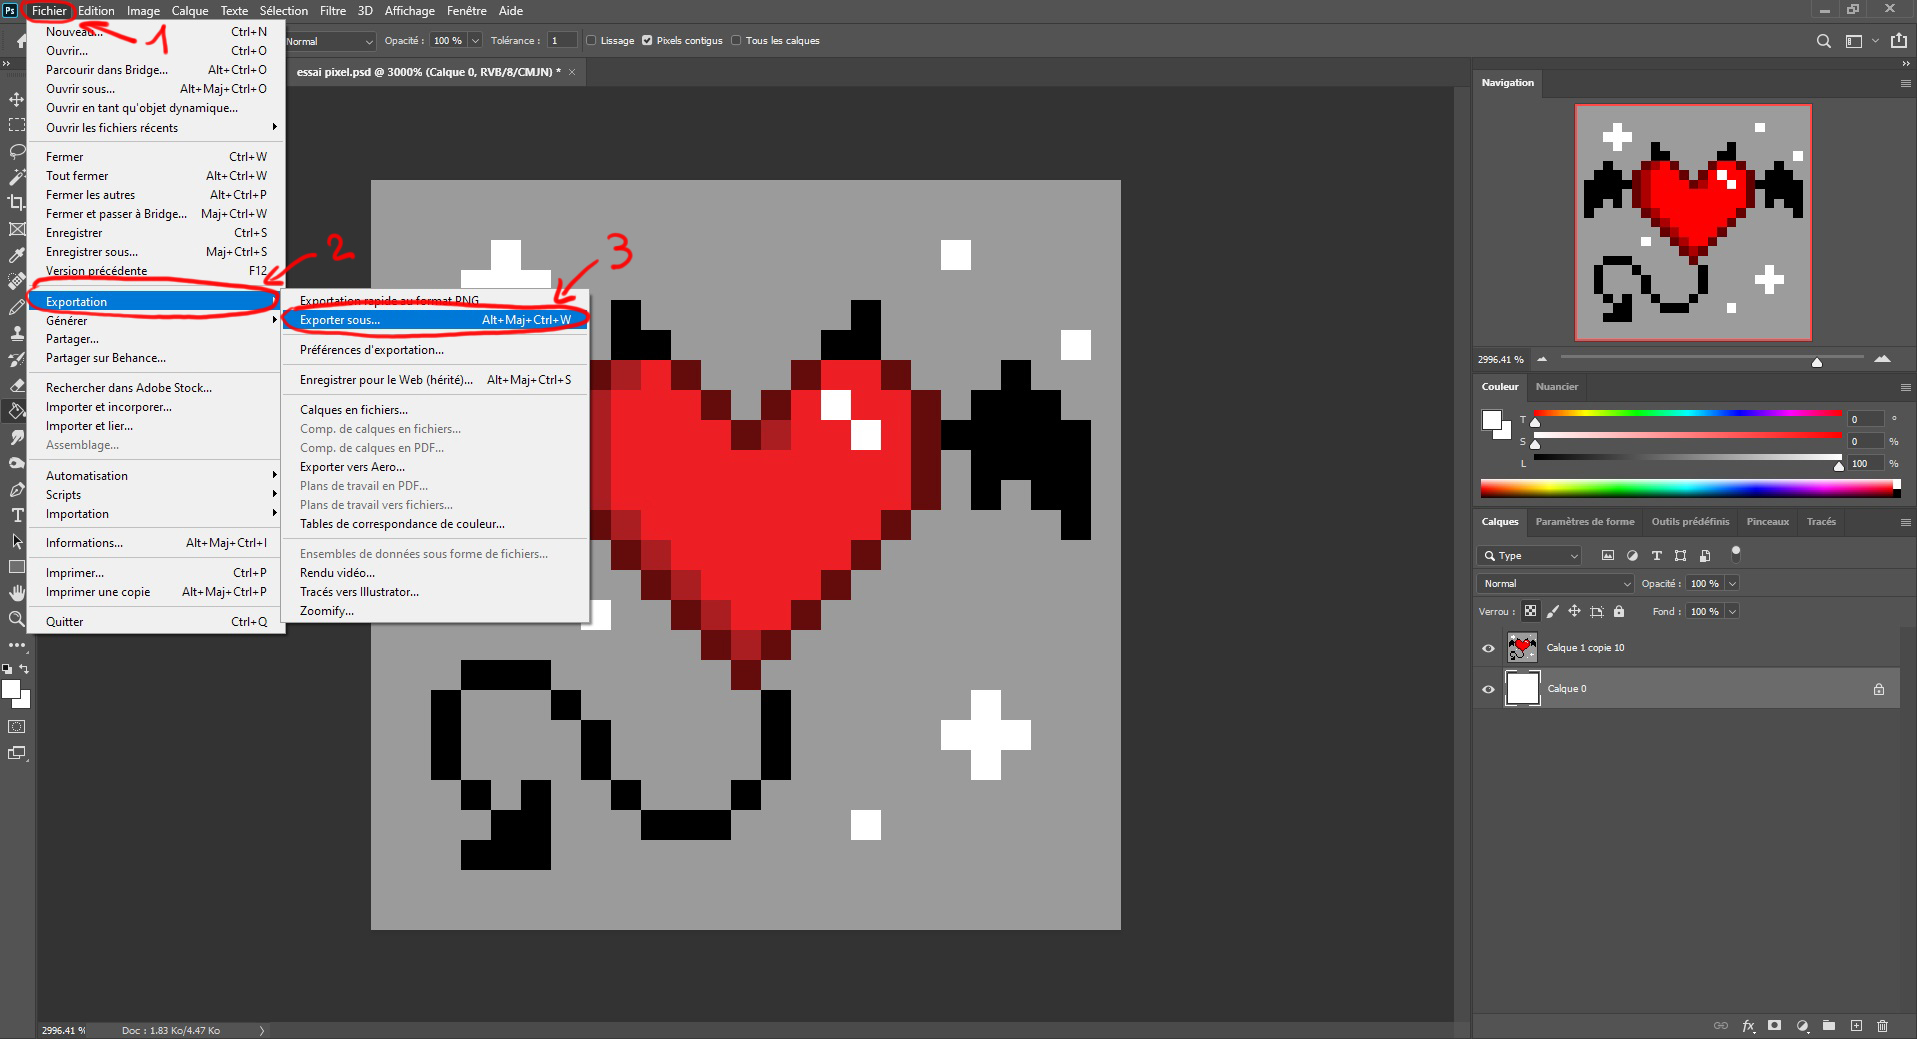
Task: Open the fx layer styles menu
Action: tap(1748, 1026)
